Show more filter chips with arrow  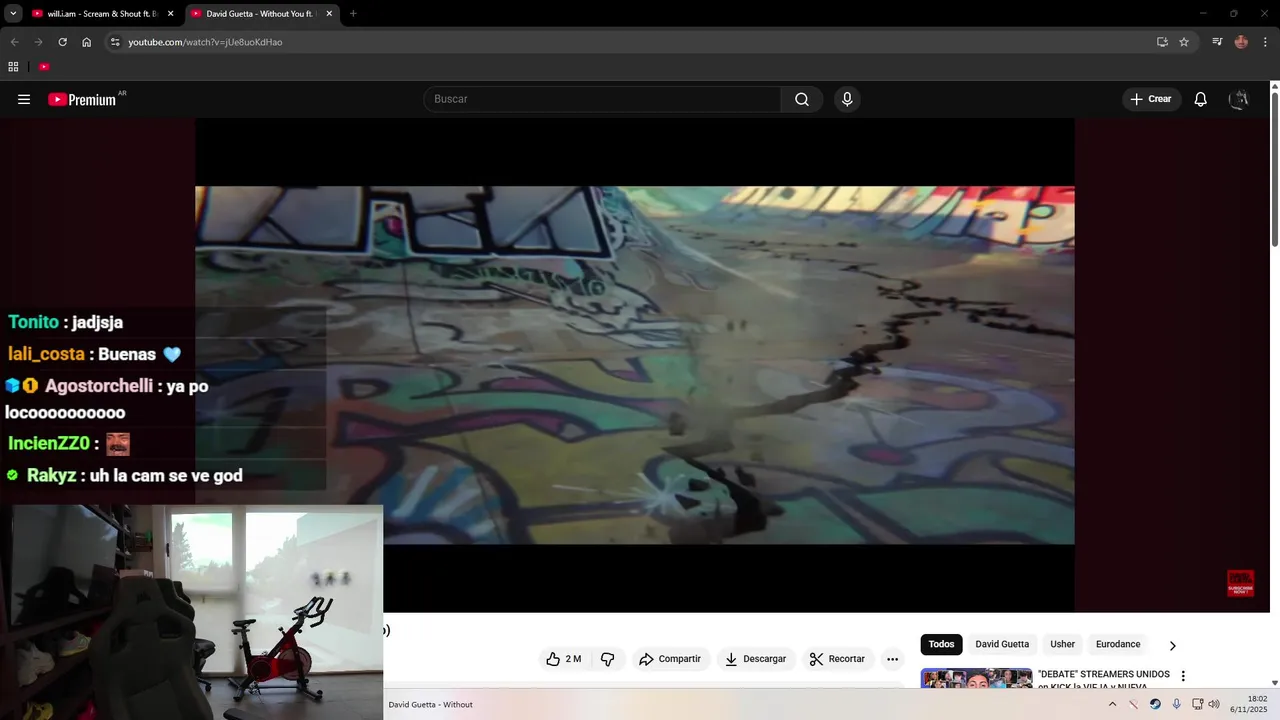1173,645
